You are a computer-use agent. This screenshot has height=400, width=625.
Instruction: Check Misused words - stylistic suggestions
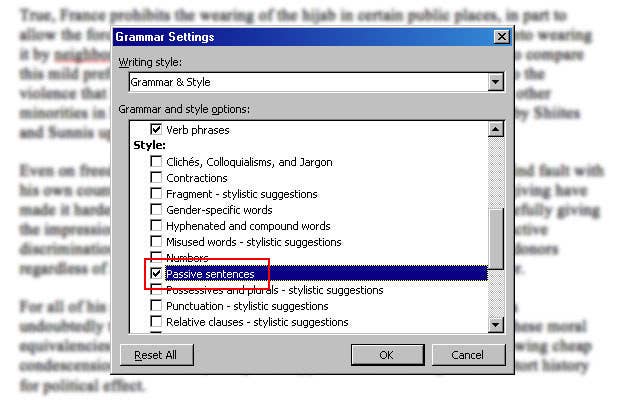tap(156, 242)
